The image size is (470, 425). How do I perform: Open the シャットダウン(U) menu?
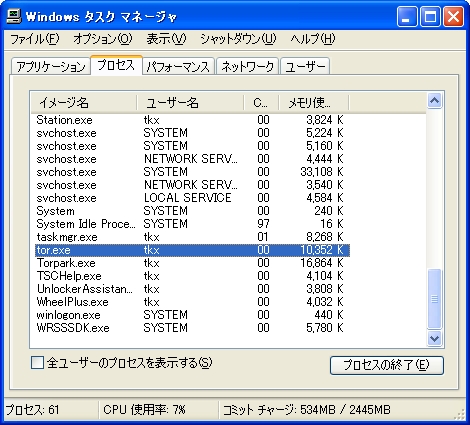pos(238,39)
